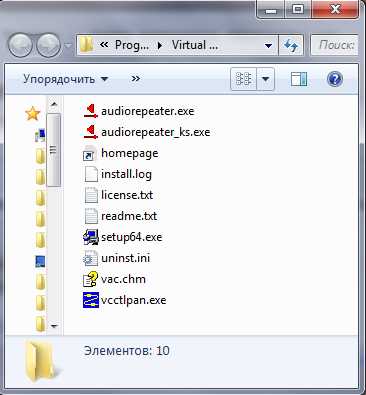Viewport: 366px width, 395px height.
Task: Select the file name audiorepeater.exe
Action: (x=148, y=111)
